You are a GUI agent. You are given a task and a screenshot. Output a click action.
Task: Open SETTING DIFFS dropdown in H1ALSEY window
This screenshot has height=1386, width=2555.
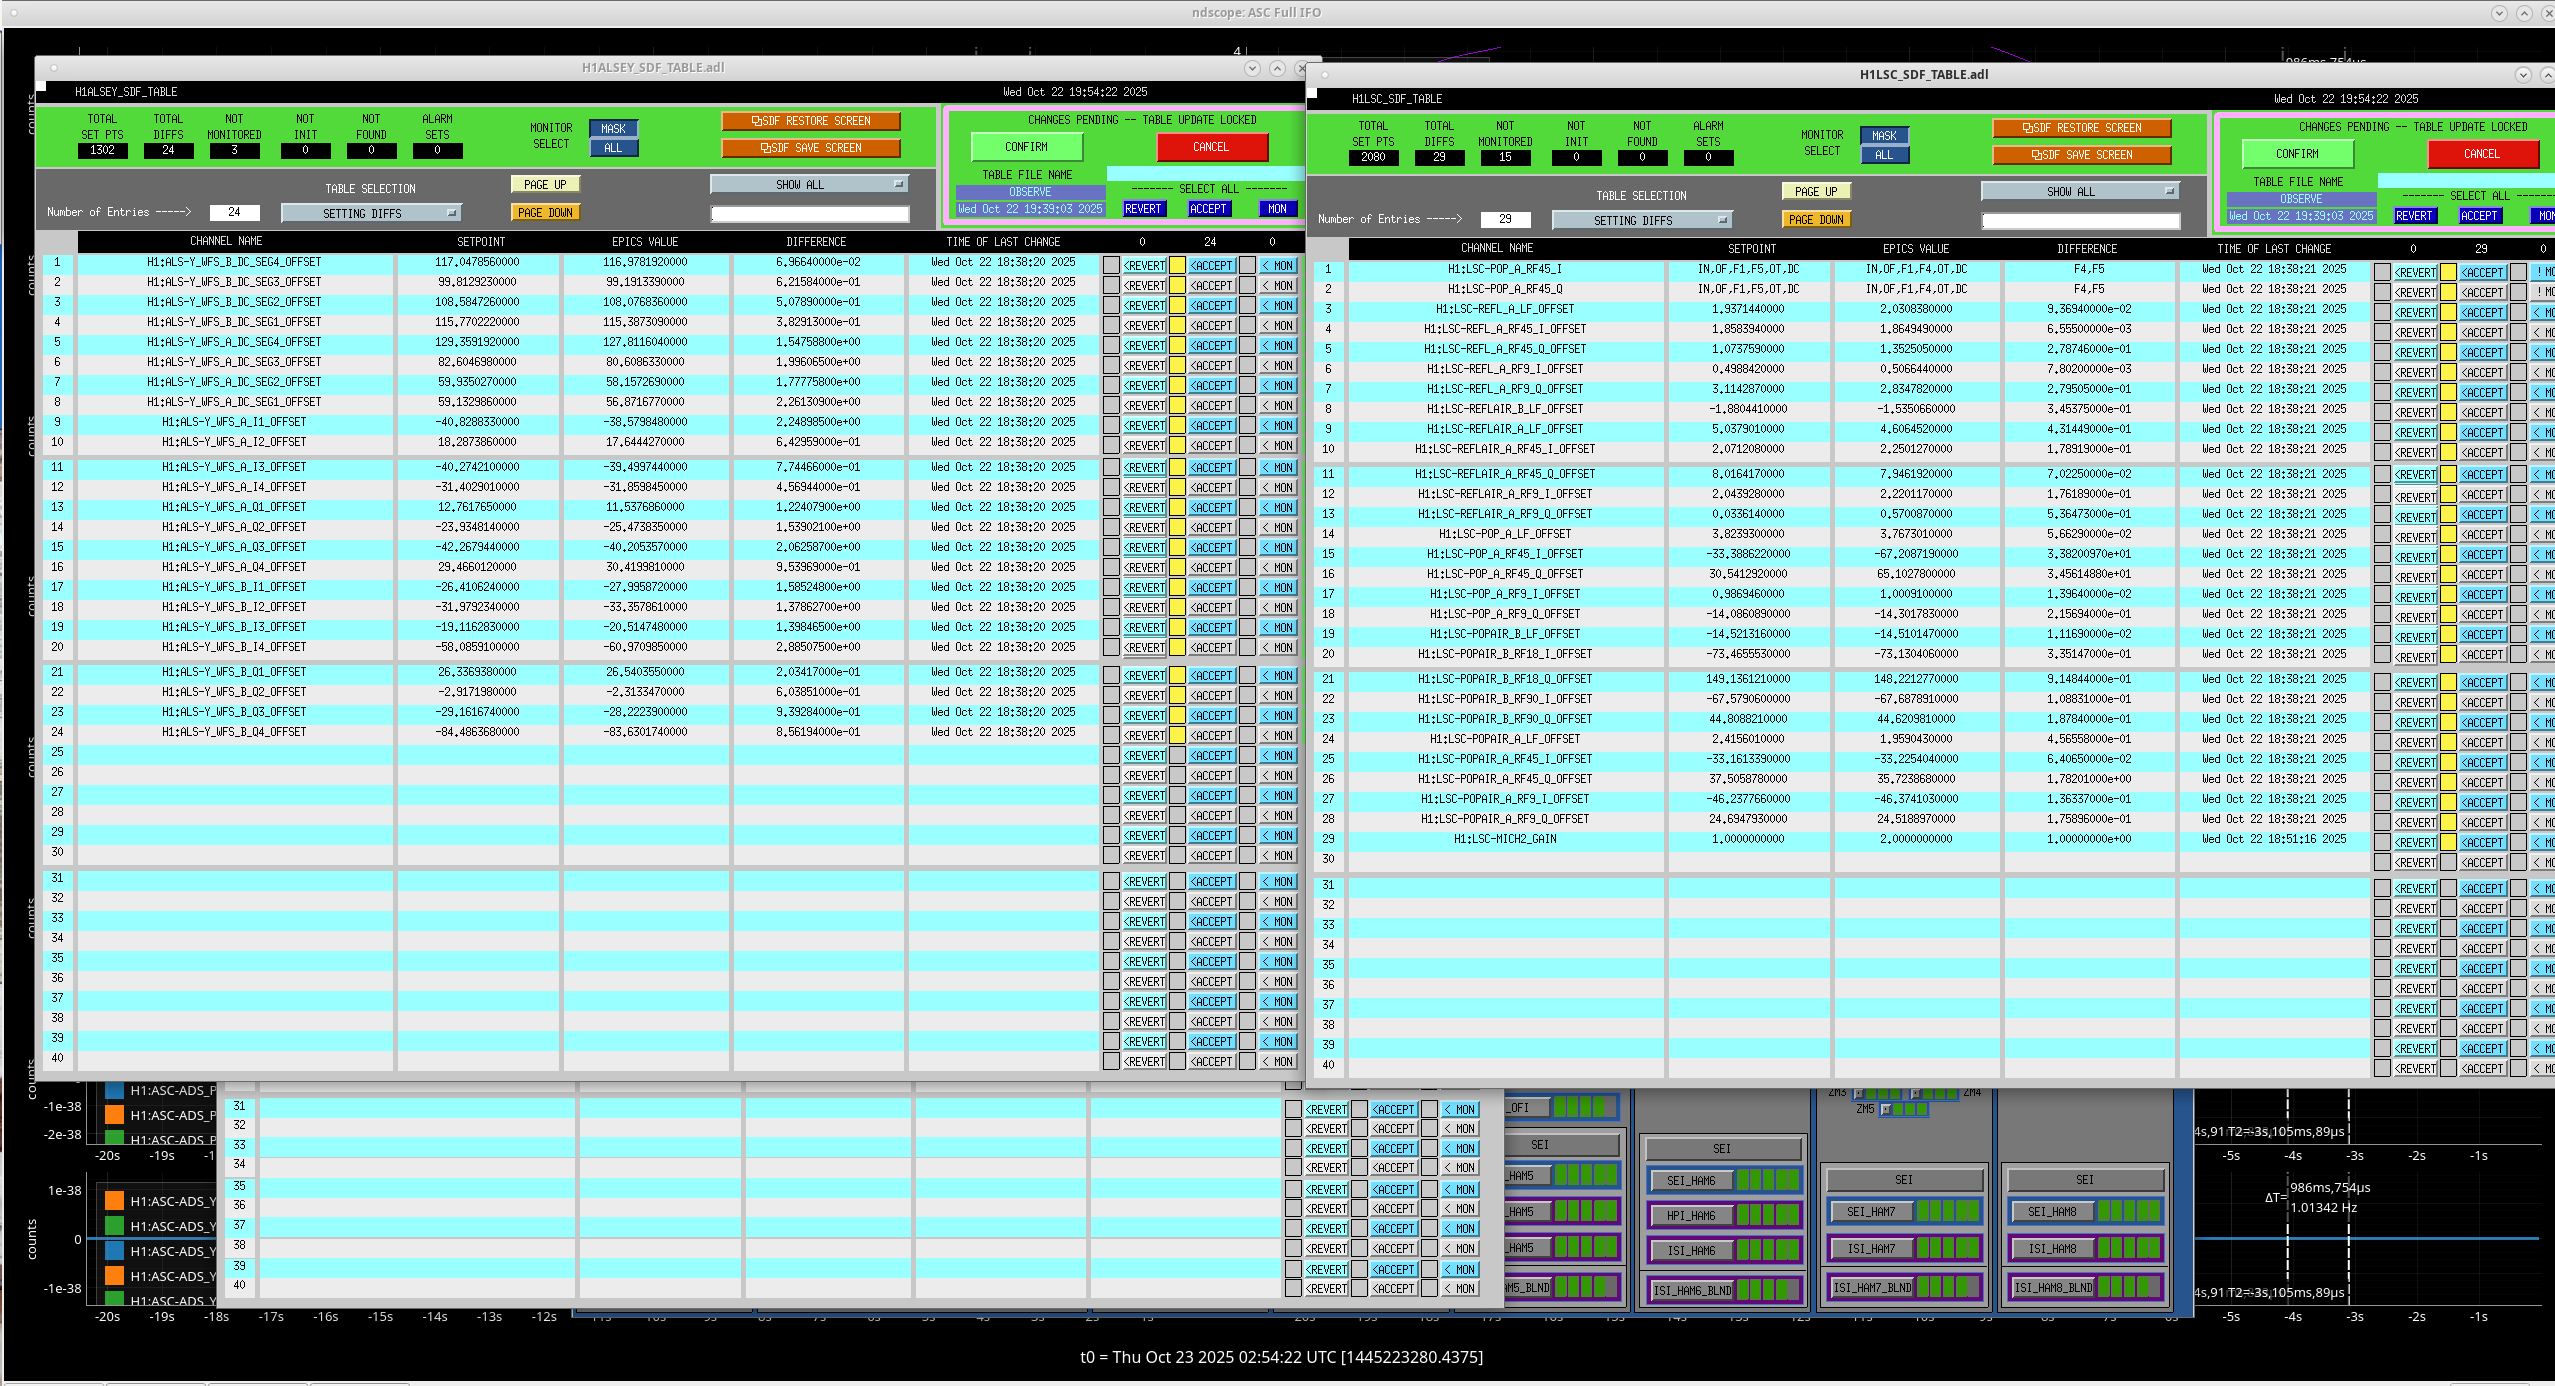pyautogui.click(x=371, y=213)
